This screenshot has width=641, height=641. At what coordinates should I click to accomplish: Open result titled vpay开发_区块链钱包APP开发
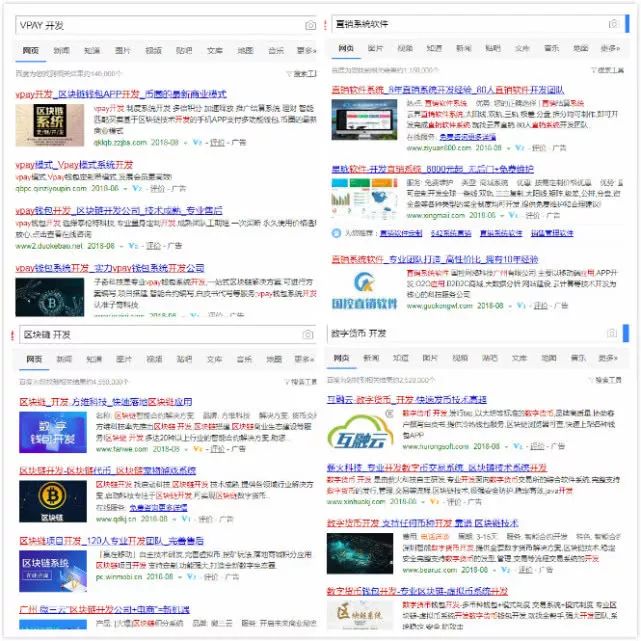click(x=121, y=94)
